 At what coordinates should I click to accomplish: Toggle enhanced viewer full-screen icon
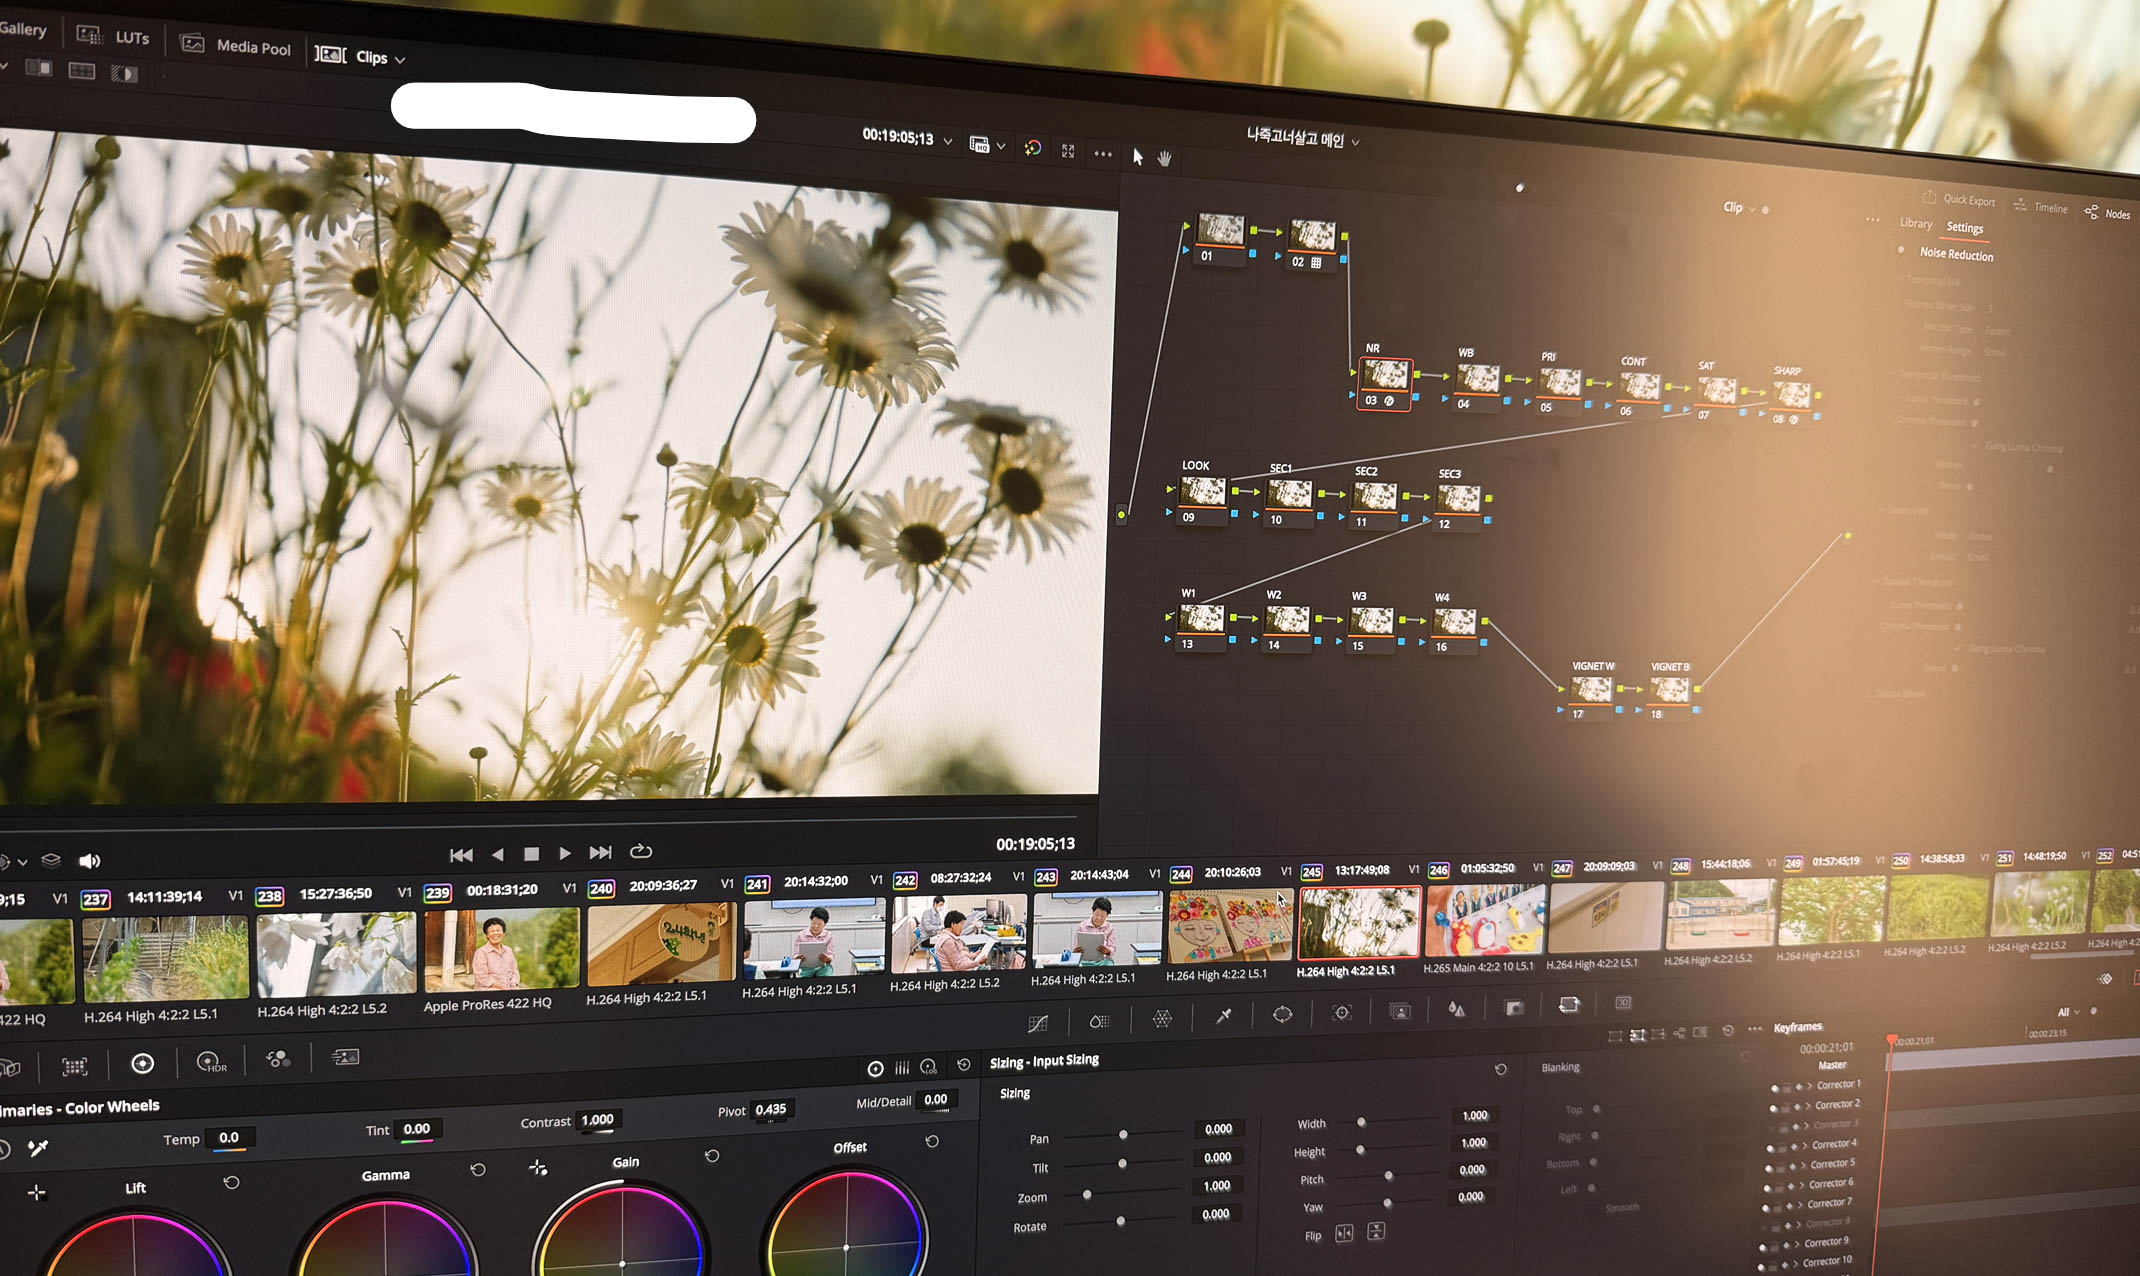[1068, 151]
